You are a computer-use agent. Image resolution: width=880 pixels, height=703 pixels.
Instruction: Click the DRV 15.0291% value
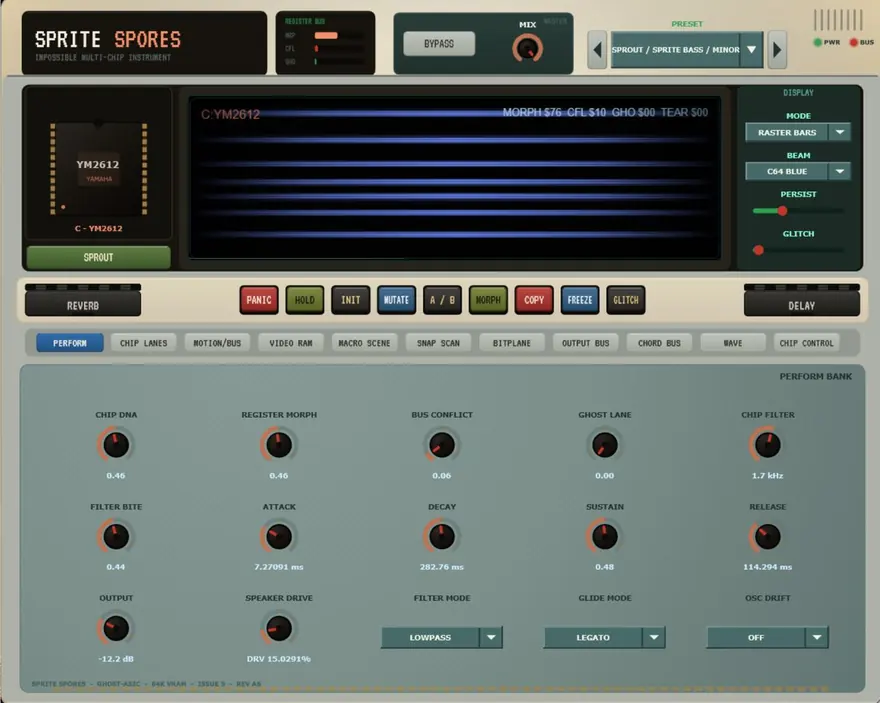coord(278,659)
